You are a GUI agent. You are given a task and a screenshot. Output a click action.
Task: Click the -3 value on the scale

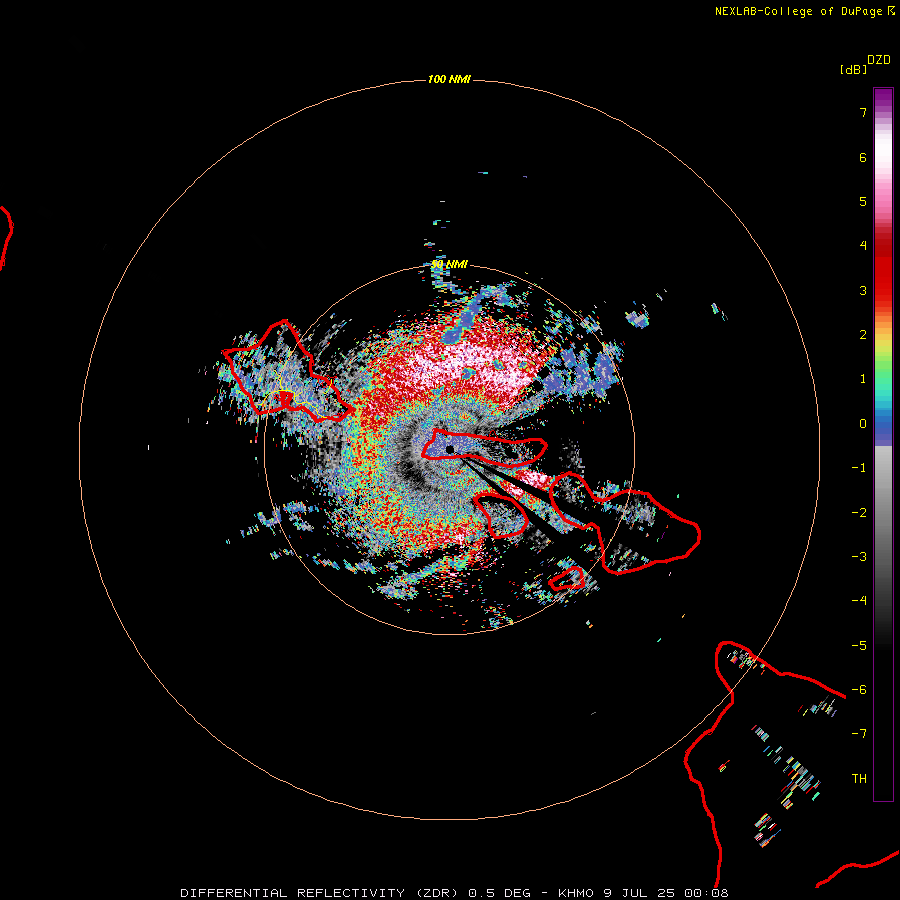pyautogui.click(x=859, y=557)
